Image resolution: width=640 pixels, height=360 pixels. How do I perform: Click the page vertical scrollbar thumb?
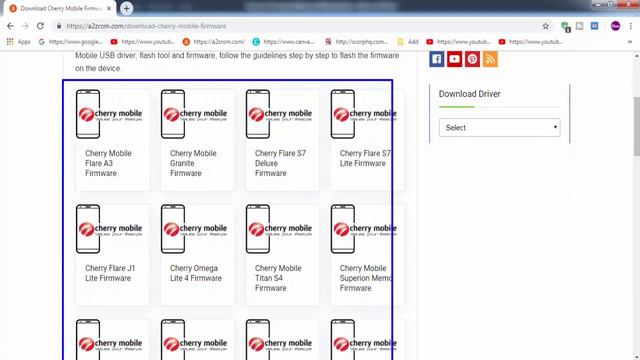tap(637, 127)
